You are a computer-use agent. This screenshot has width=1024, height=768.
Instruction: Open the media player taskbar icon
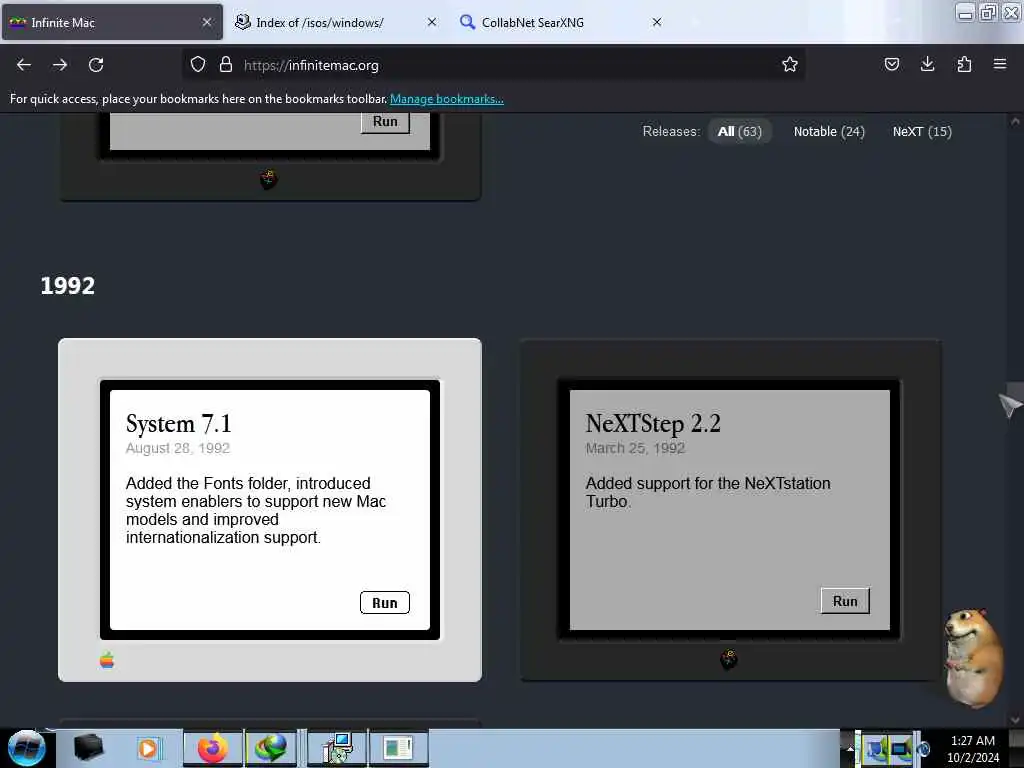coord(148,748)
